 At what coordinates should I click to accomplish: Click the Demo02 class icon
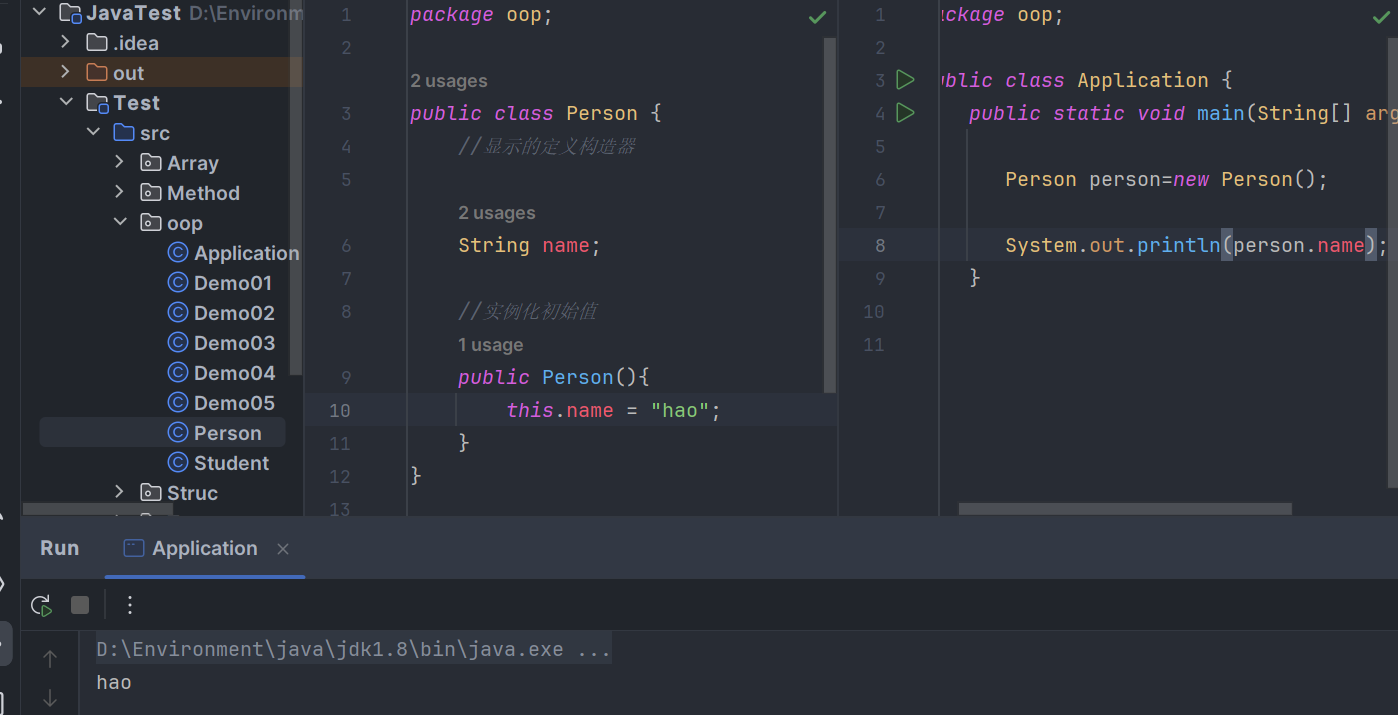(178, 313)
